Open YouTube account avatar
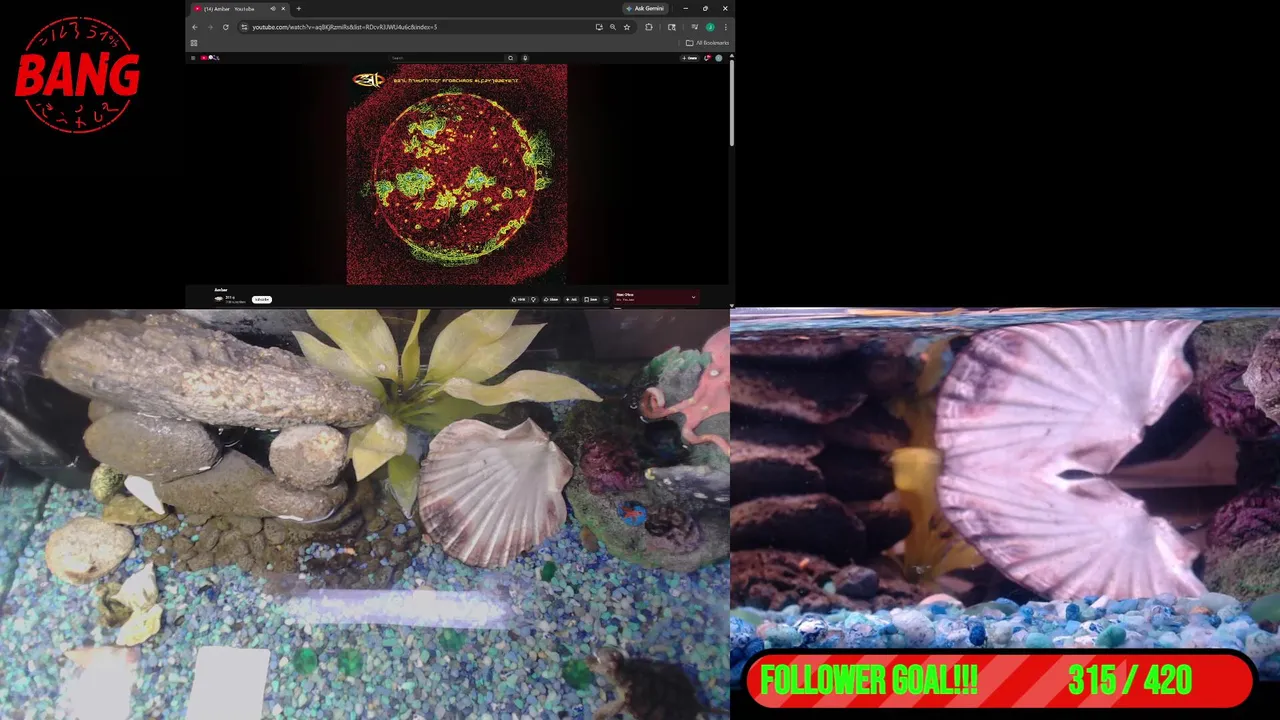Screen dimensions: 1280x720 pos(719,58)
